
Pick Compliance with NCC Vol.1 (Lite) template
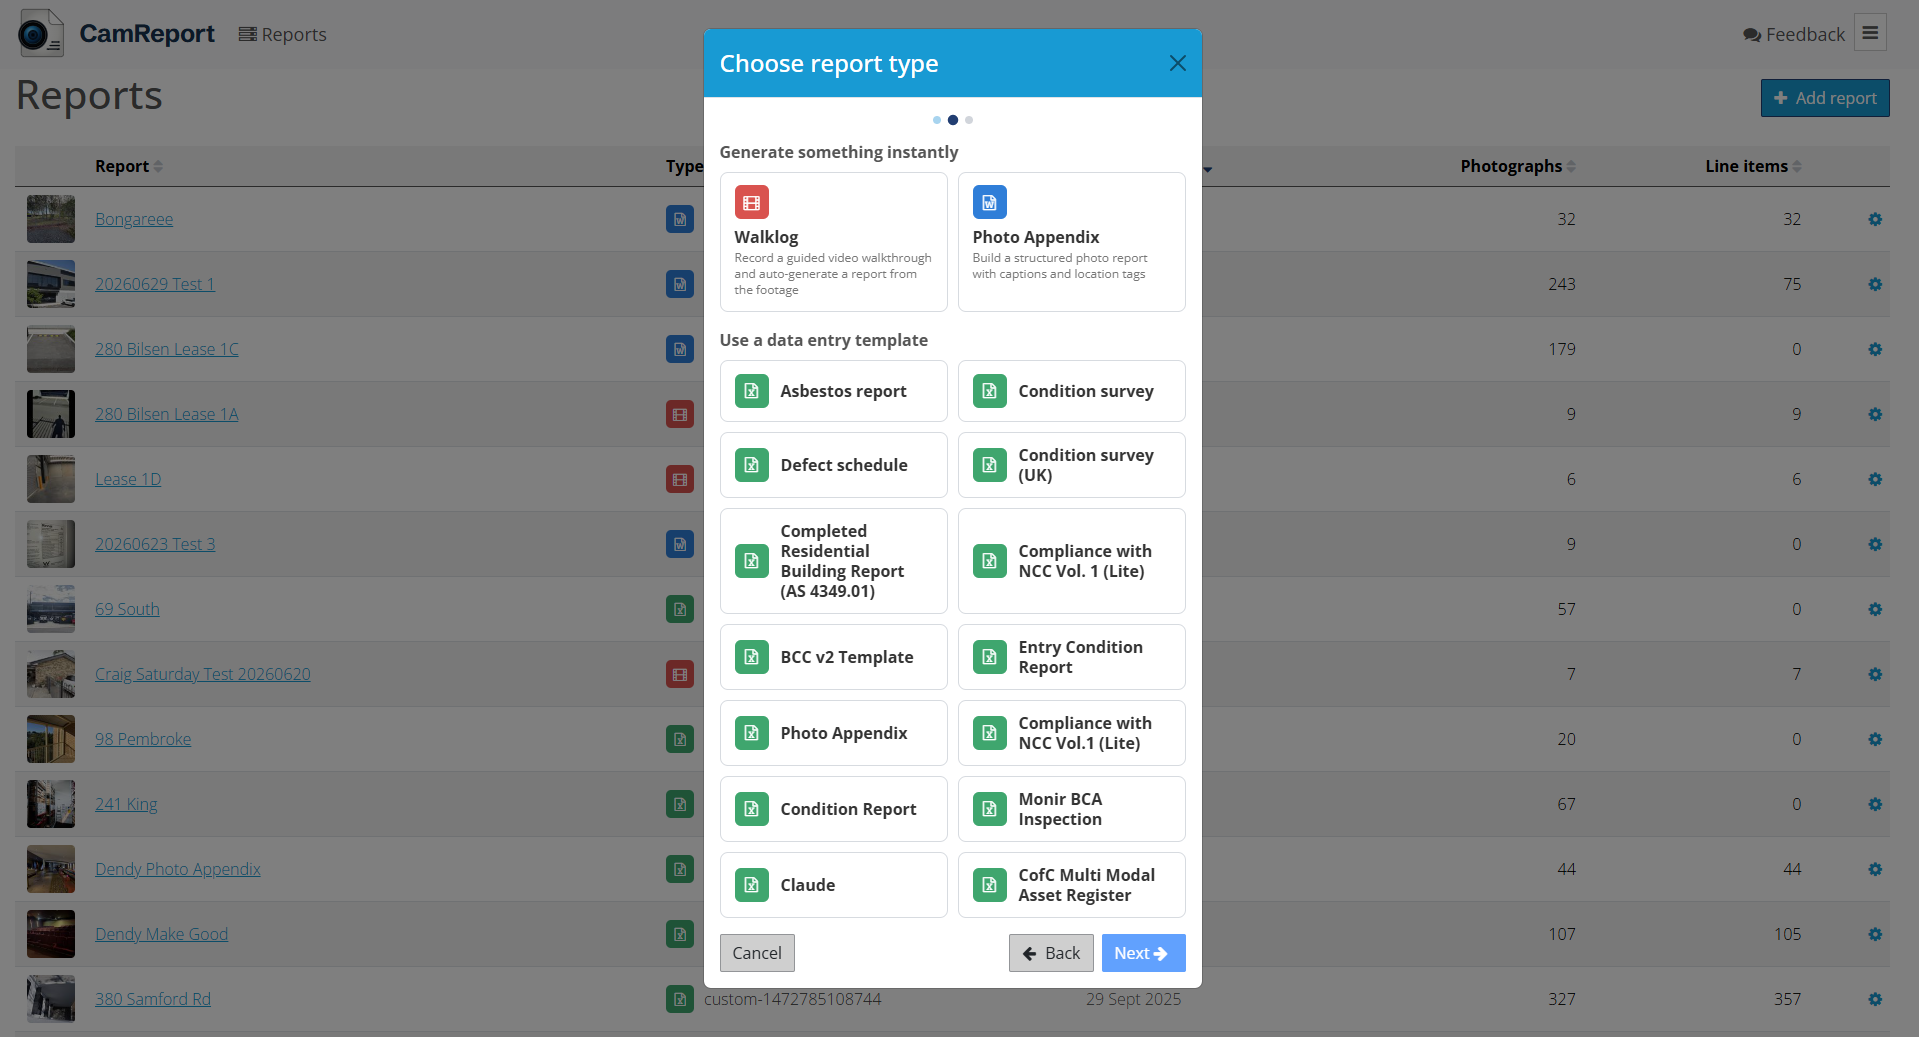click(x=1071, y=733)
